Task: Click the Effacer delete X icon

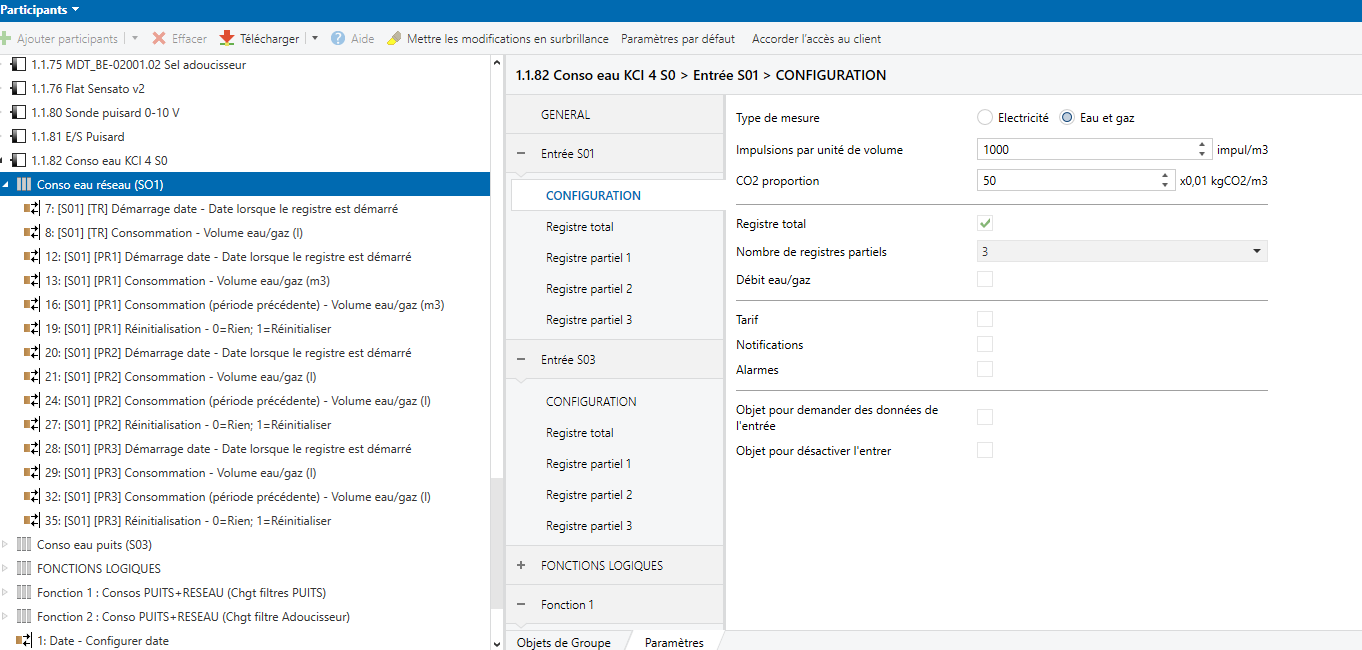Action: [x=159, y=38]
